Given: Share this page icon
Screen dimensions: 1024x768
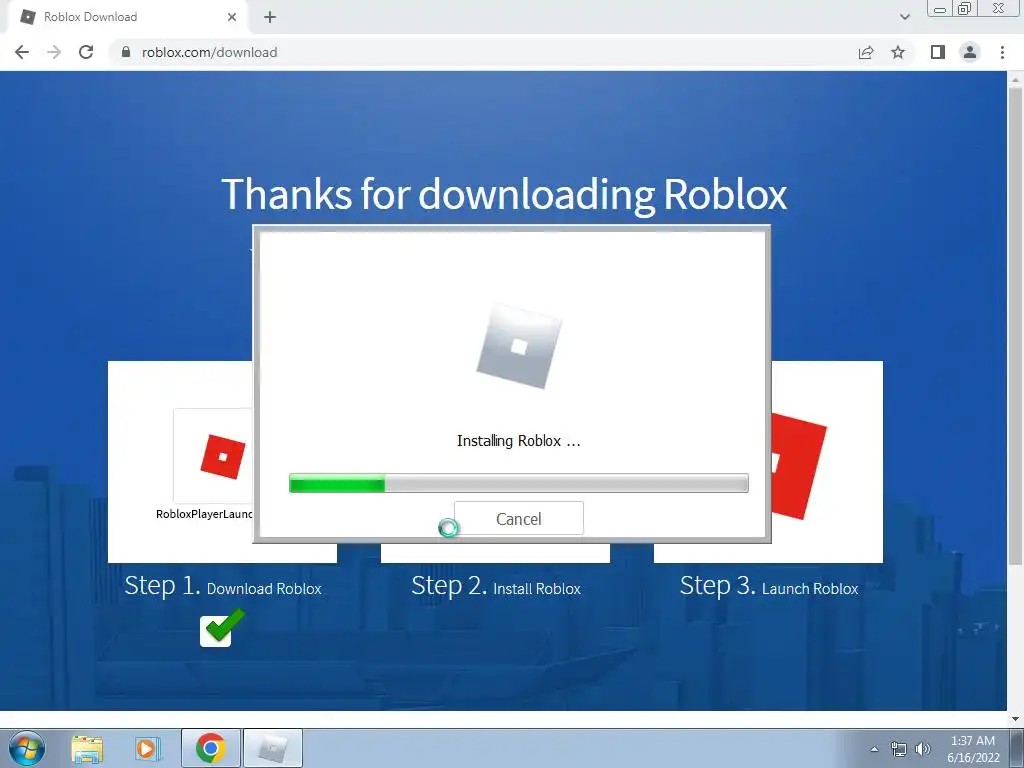Looking at the screenshot, I should pyautogui.click(x=866, y=52).
